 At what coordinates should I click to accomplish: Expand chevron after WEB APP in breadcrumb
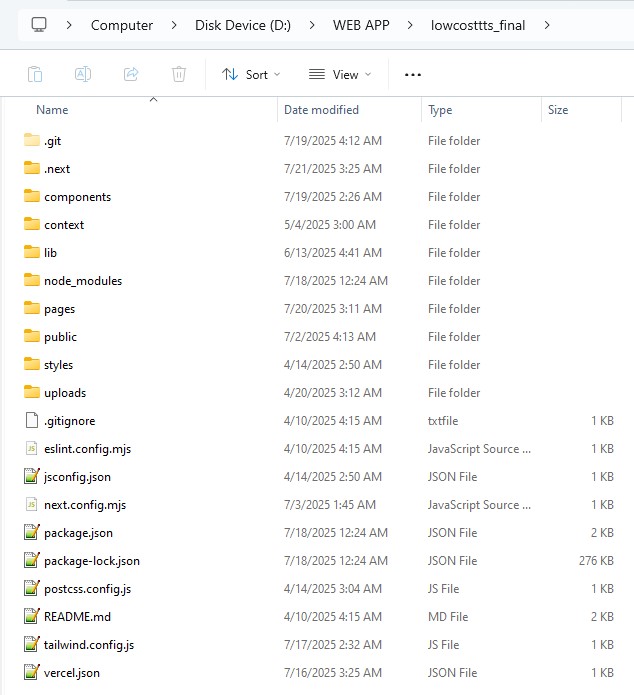tap(408, 25)
